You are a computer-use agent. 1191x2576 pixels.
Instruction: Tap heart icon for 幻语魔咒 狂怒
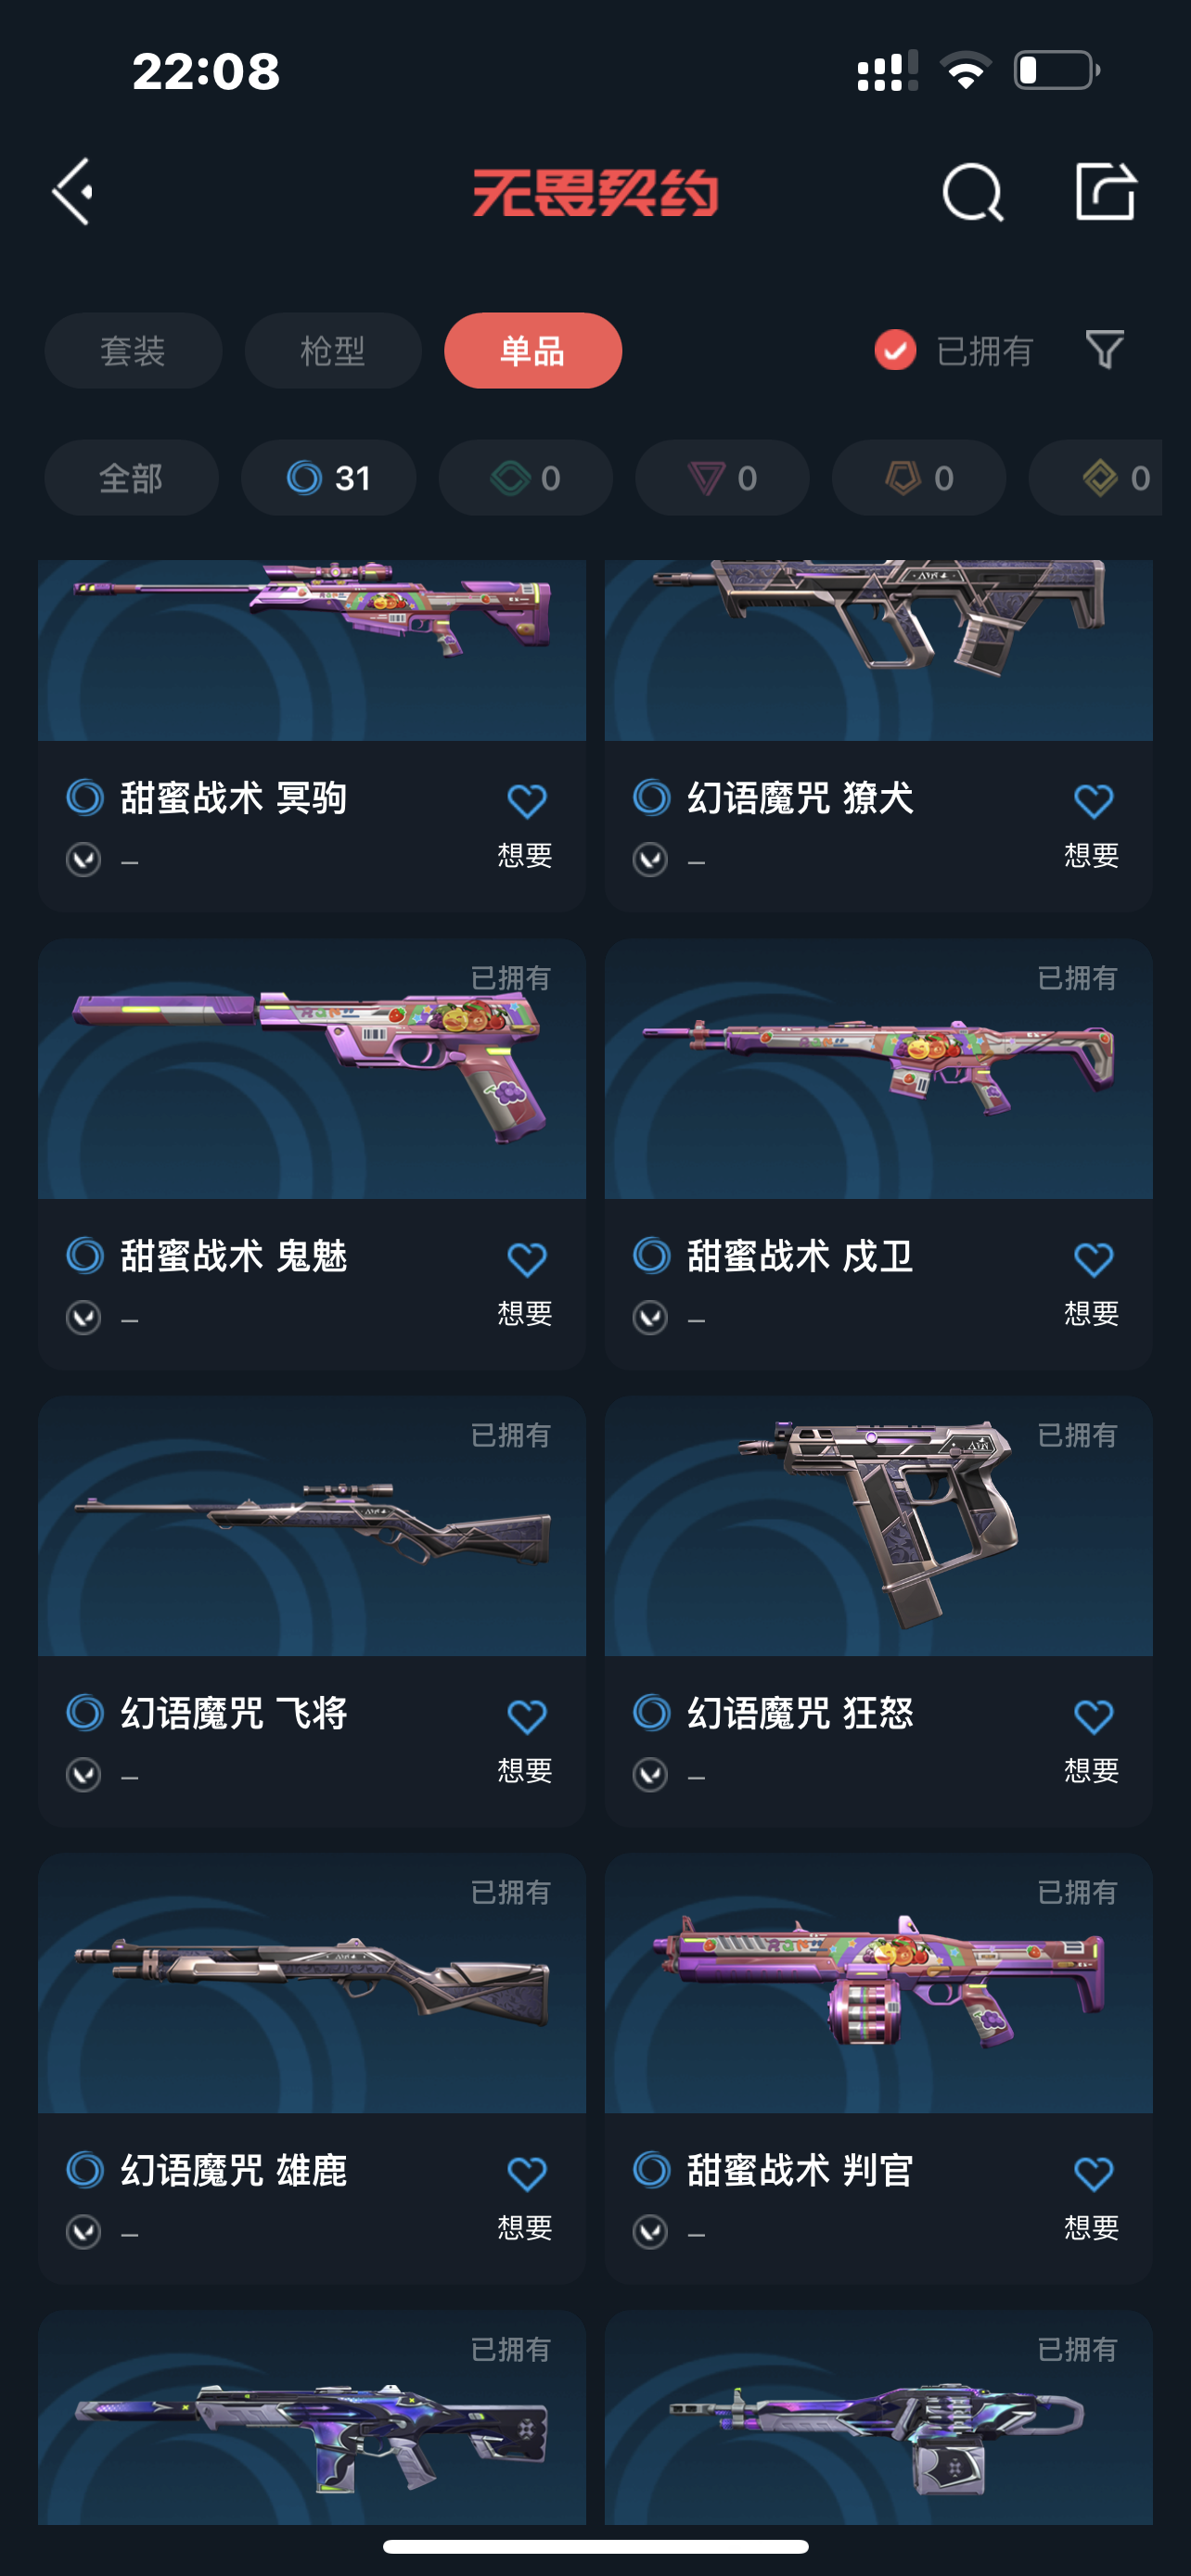(x=1093, y=1717)
